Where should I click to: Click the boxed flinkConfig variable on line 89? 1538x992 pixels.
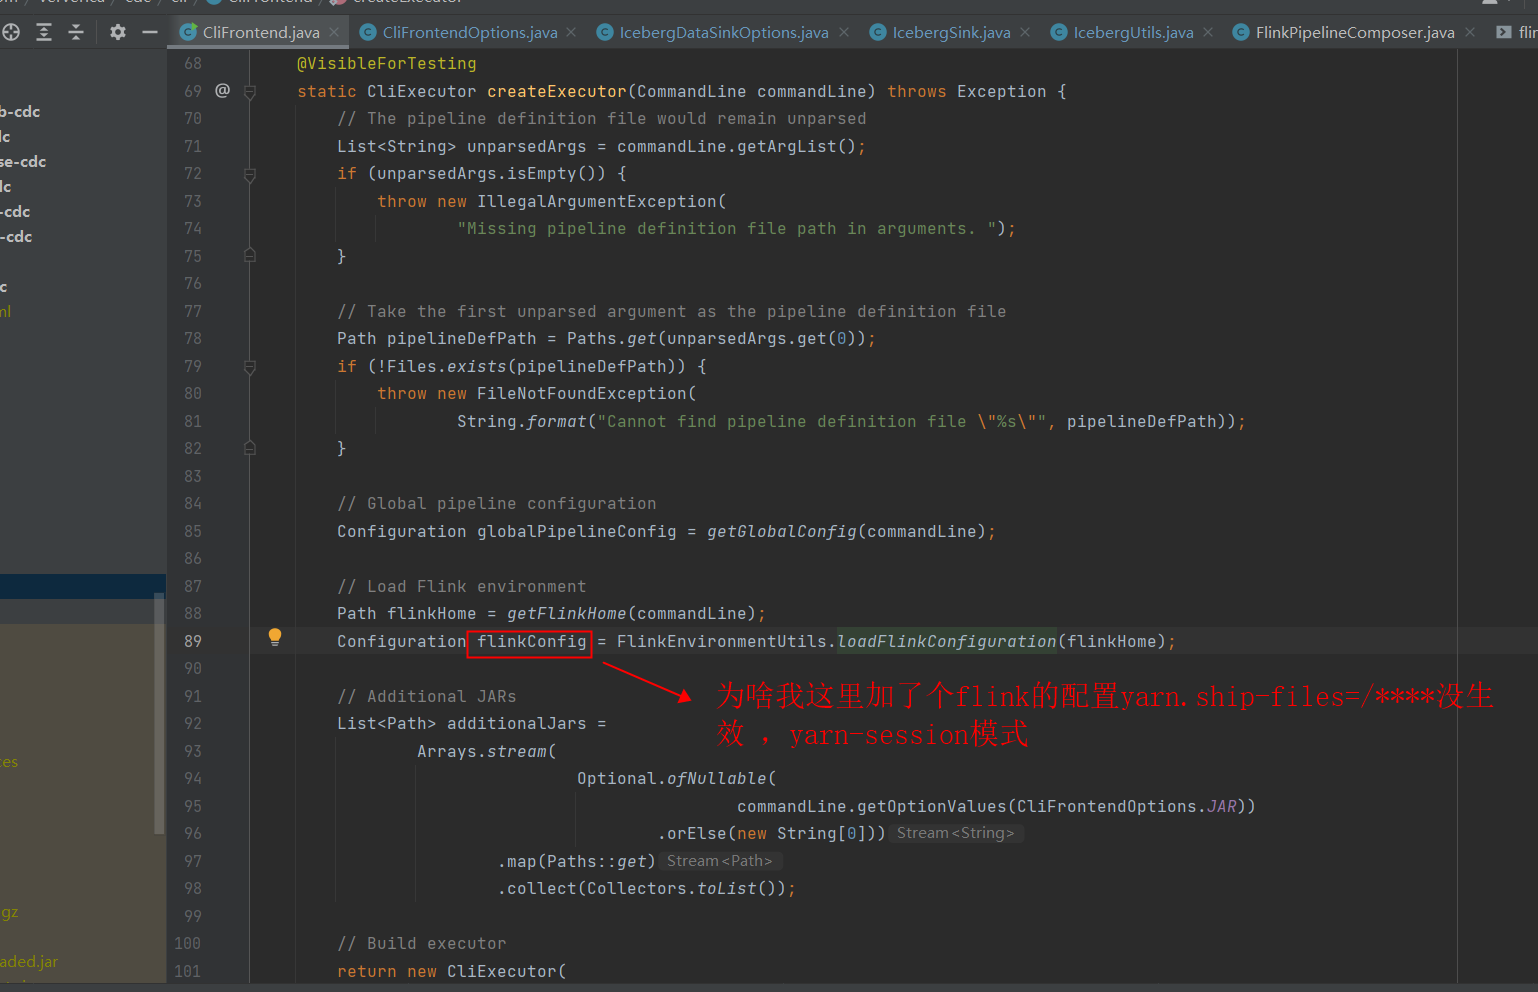(531, 641)
